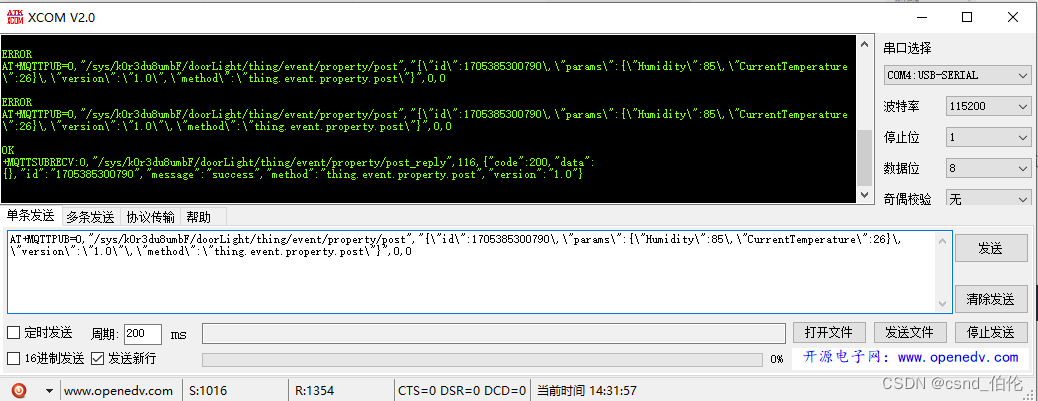The image size is (1038, 401).
Task: Click the file path input field
Action: click(x=494, y=334)
